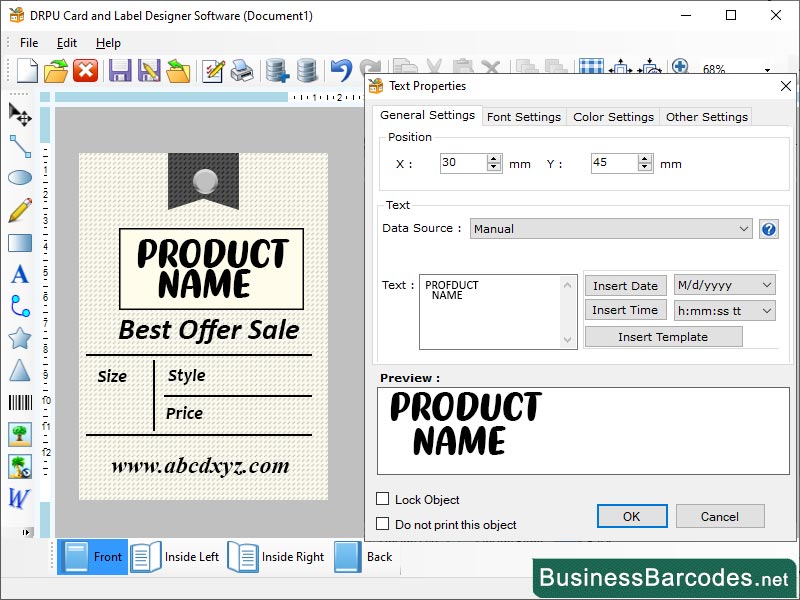Switch to the Font Settings tab
The width and height of the screenshot is (800, 600).
tap(524, 116)
